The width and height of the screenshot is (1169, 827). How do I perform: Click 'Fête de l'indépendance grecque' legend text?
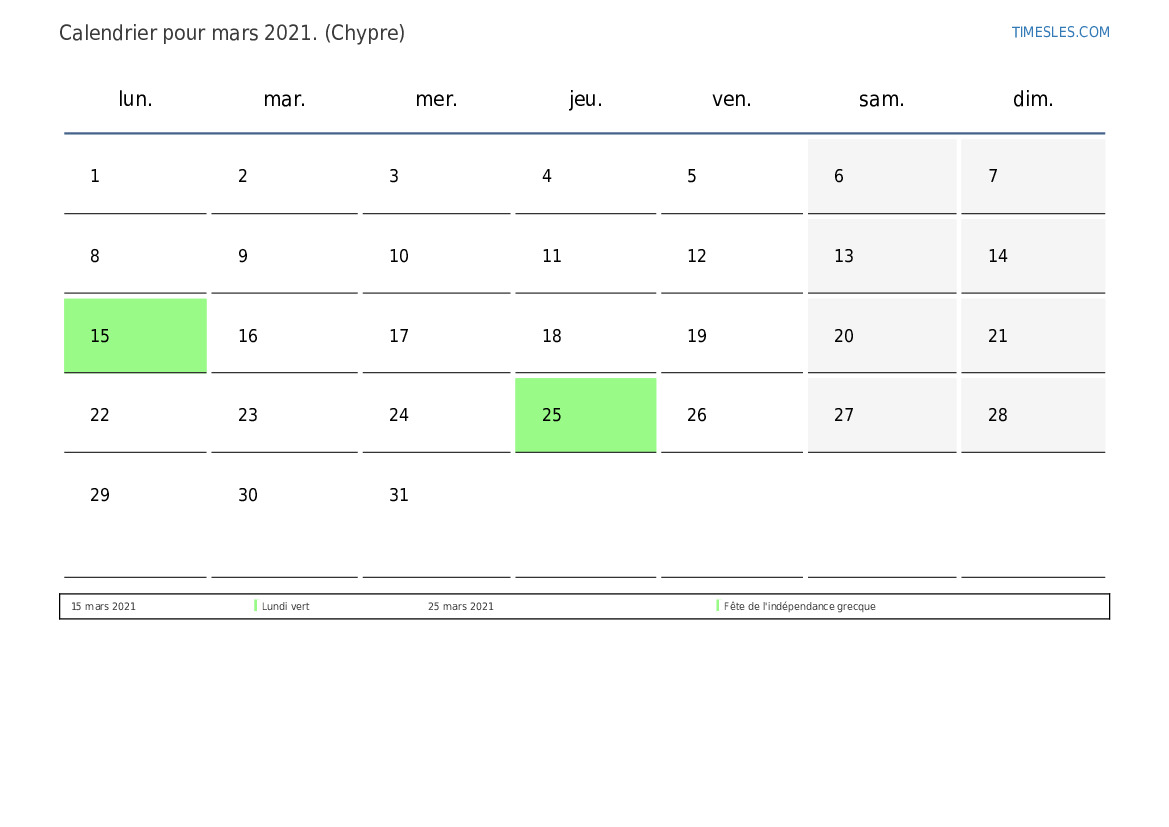799,607
